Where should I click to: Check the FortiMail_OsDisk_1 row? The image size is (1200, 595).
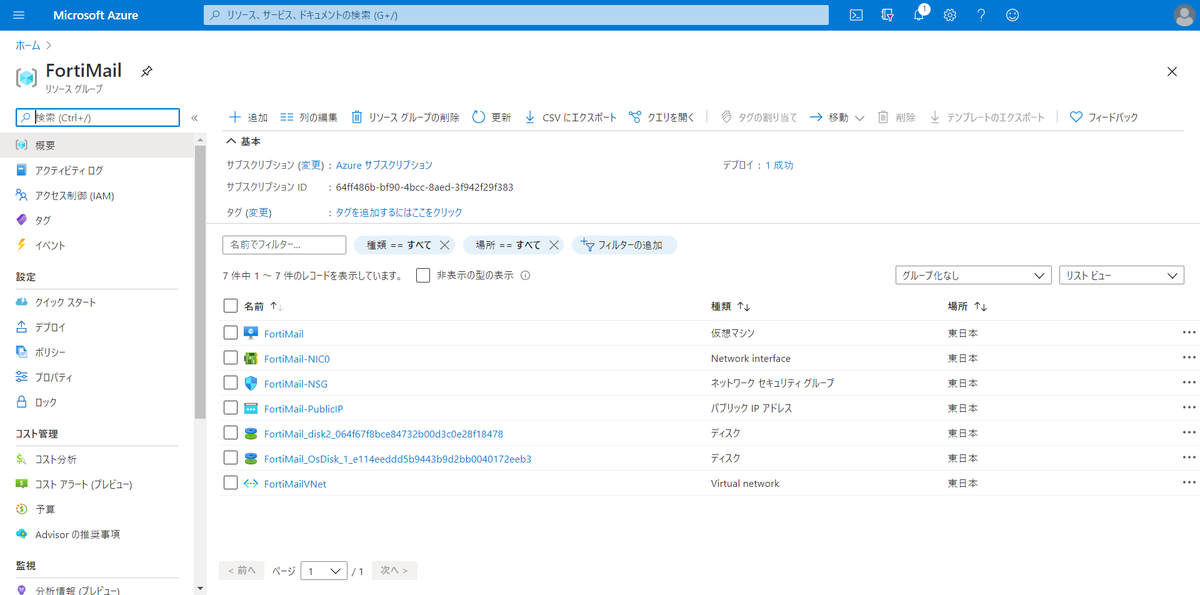pyautogui.click(x=231, y=458)
